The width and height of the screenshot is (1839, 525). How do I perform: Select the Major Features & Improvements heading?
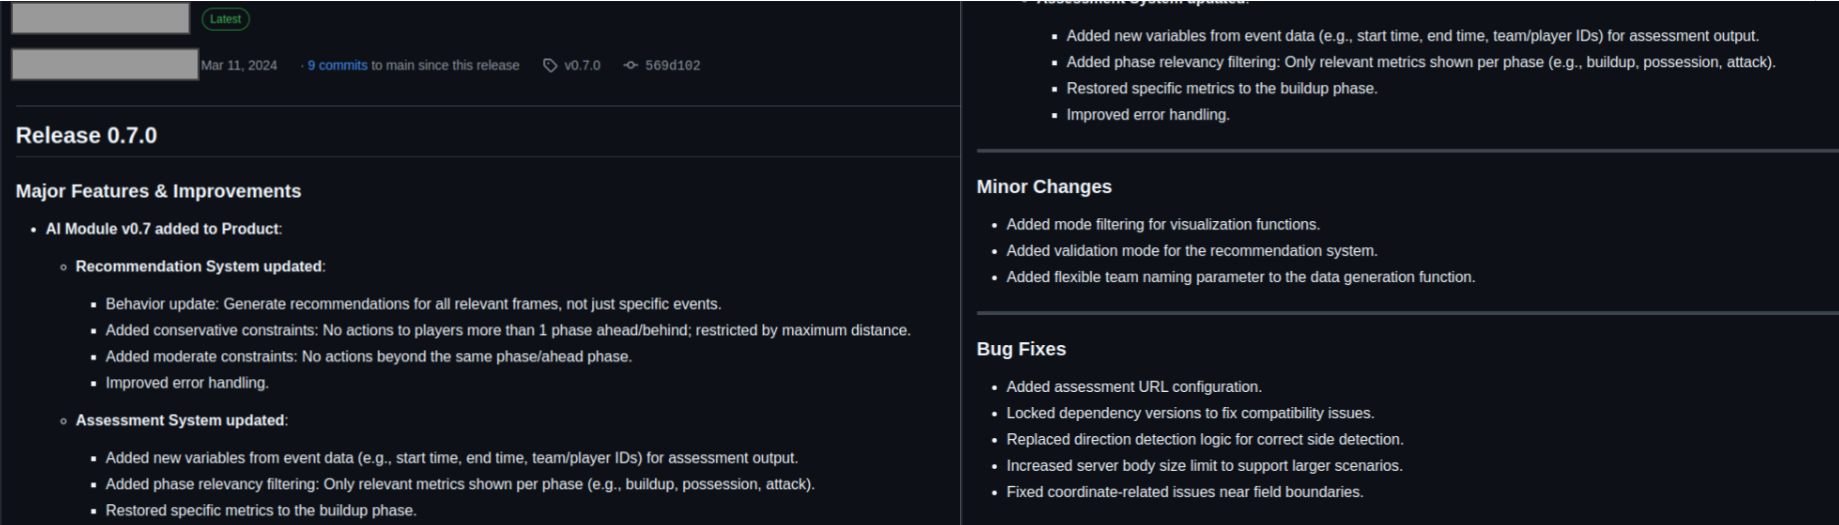(158, 191)
